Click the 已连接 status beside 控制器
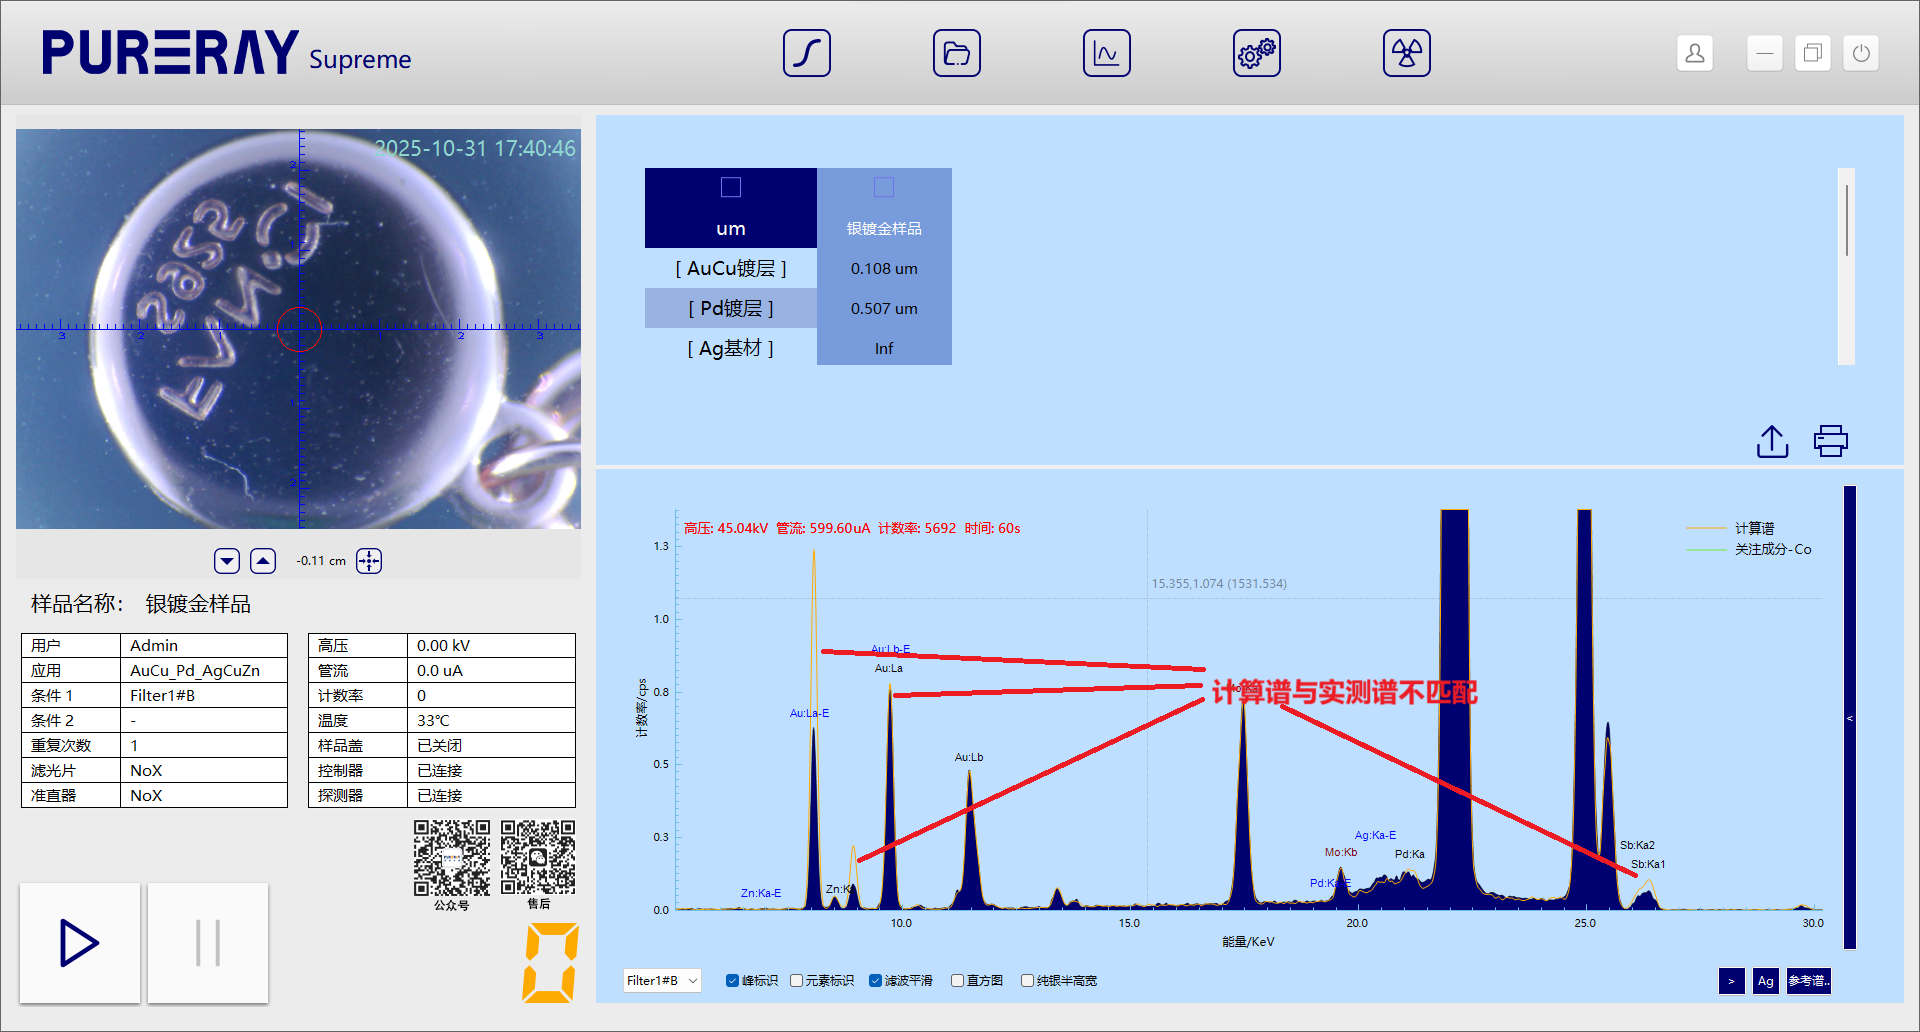Viewport: 1920px width, 1032px height. [x=491, y=770]
